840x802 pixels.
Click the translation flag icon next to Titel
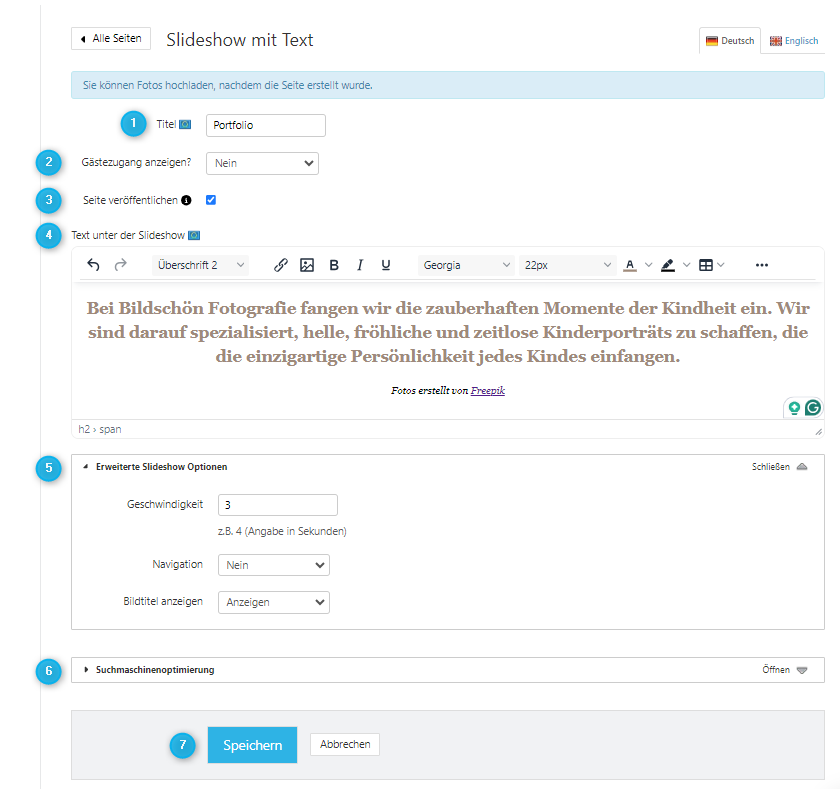(x=185, y=124)
